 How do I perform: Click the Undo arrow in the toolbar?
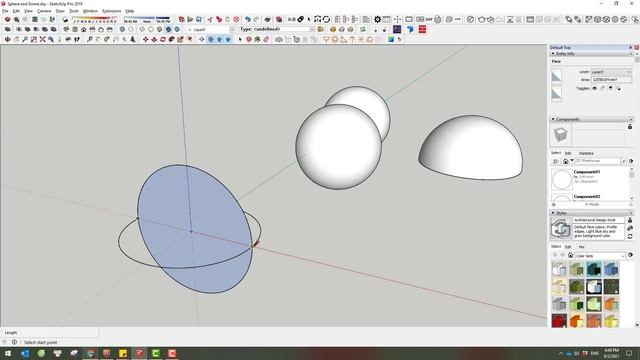[x=247, y=19]
